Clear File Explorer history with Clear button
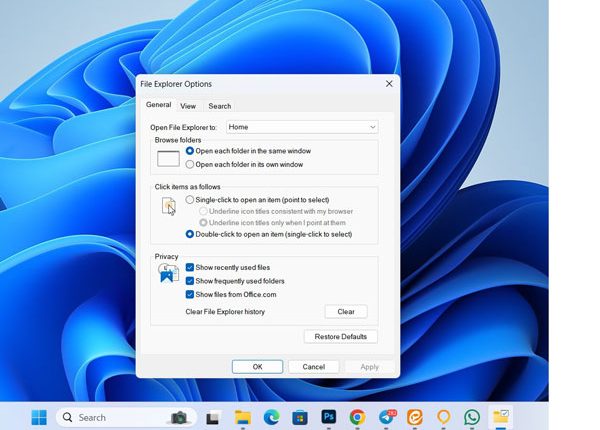This screenshot has height=430, width=600. [346, 312]
